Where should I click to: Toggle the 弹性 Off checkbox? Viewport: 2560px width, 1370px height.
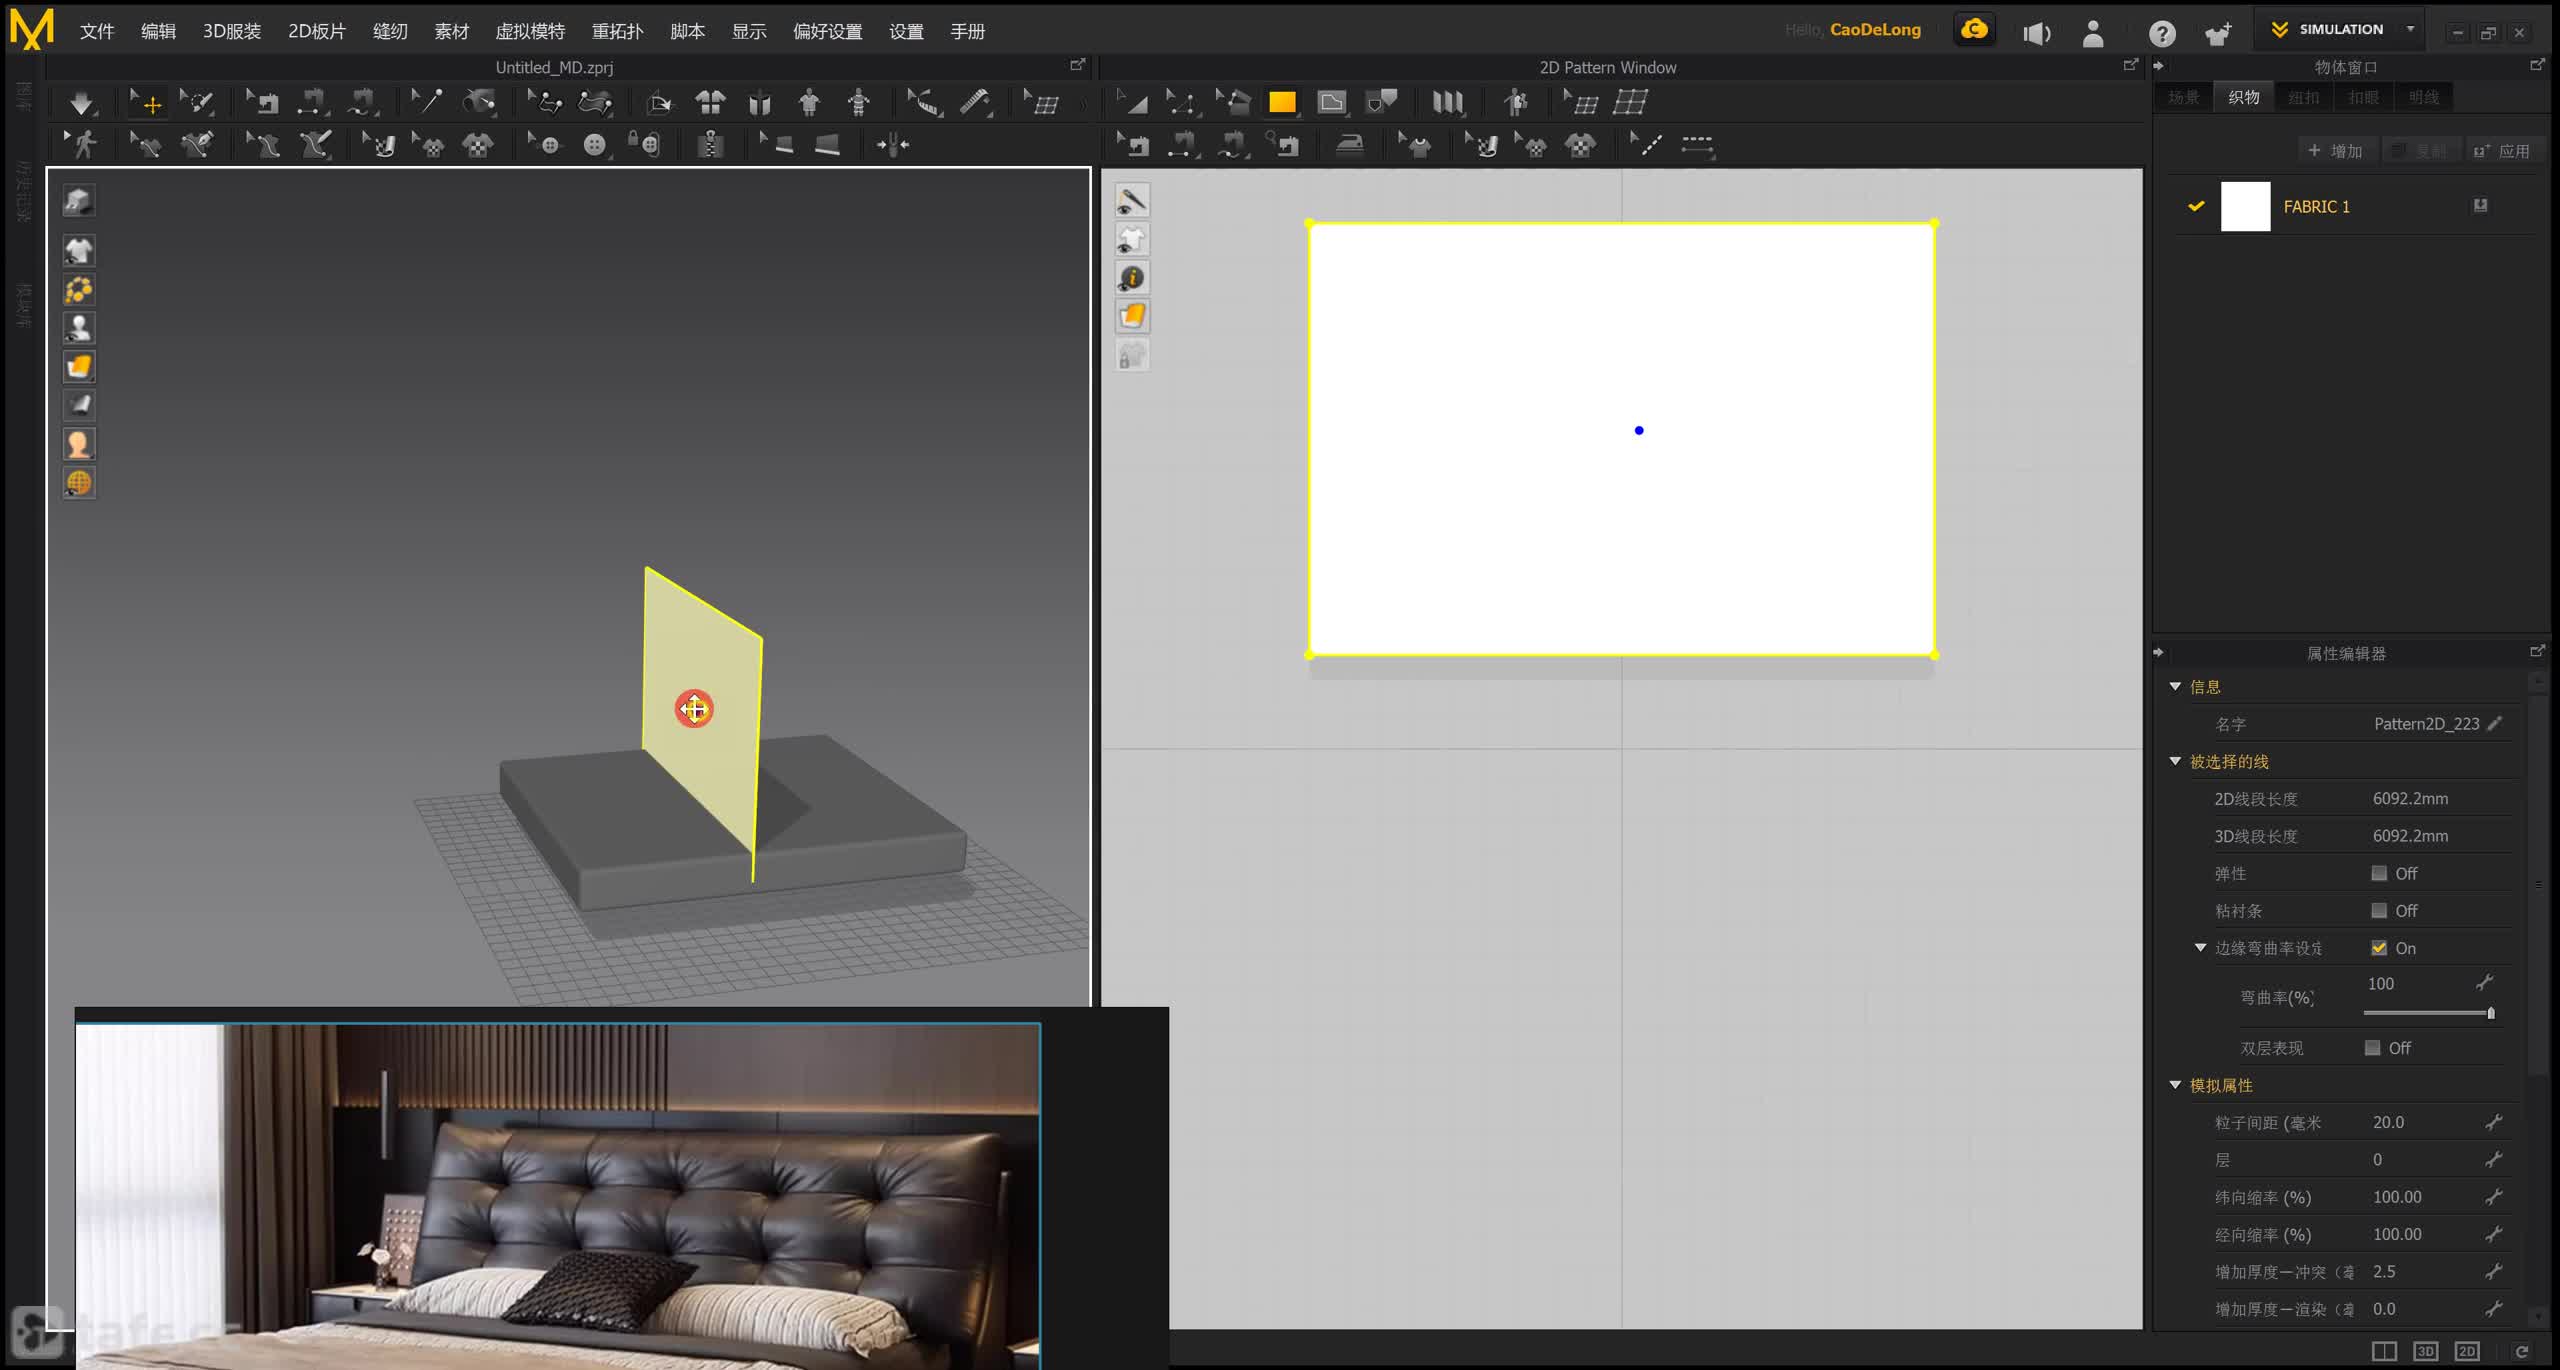click(2379, 873)
